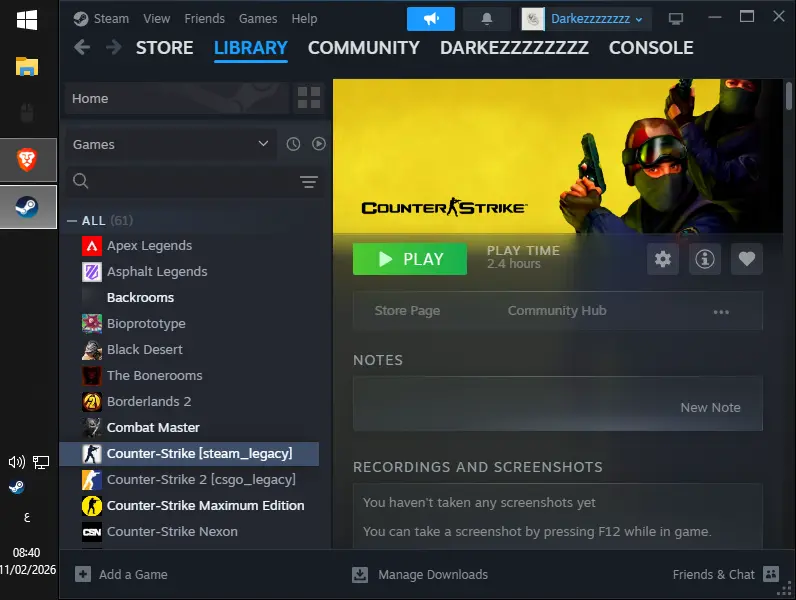Select Counter-Strike 2 [csgo_legacy] entry
796x600 pixels.
[189, 480]
